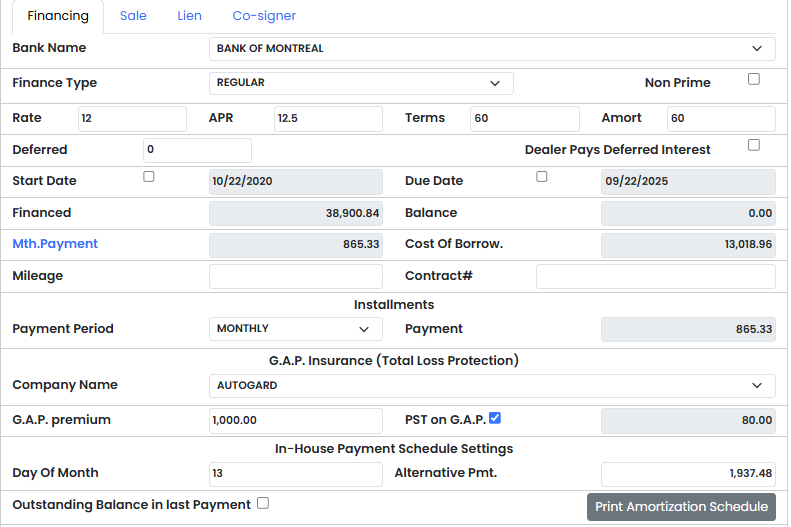The width and height of the screenshot is (791, 527).
Task: Focus the Day Of Month input
Action: (296, 474)
